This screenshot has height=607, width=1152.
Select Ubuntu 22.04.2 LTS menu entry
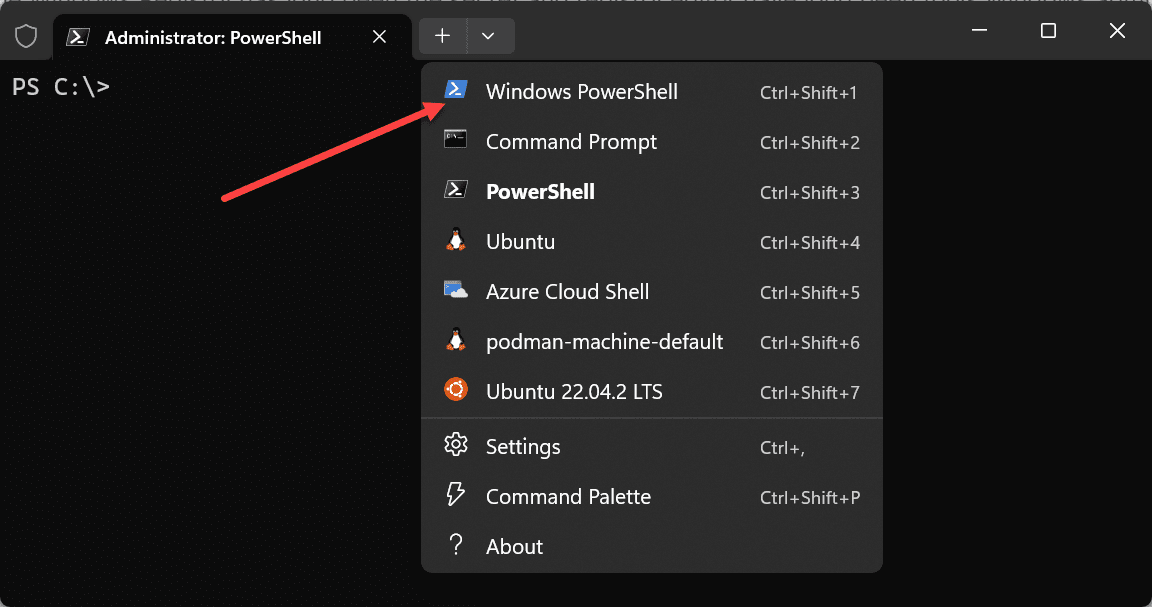(574, 392)
